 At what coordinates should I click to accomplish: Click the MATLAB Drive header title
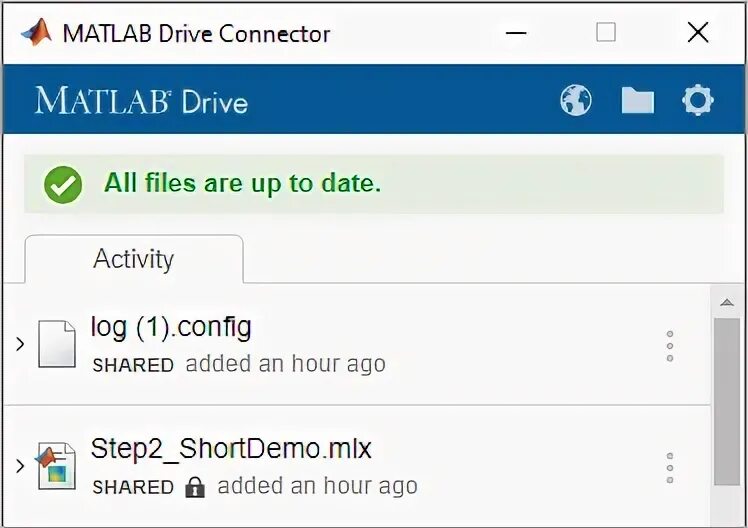point(141,101)
